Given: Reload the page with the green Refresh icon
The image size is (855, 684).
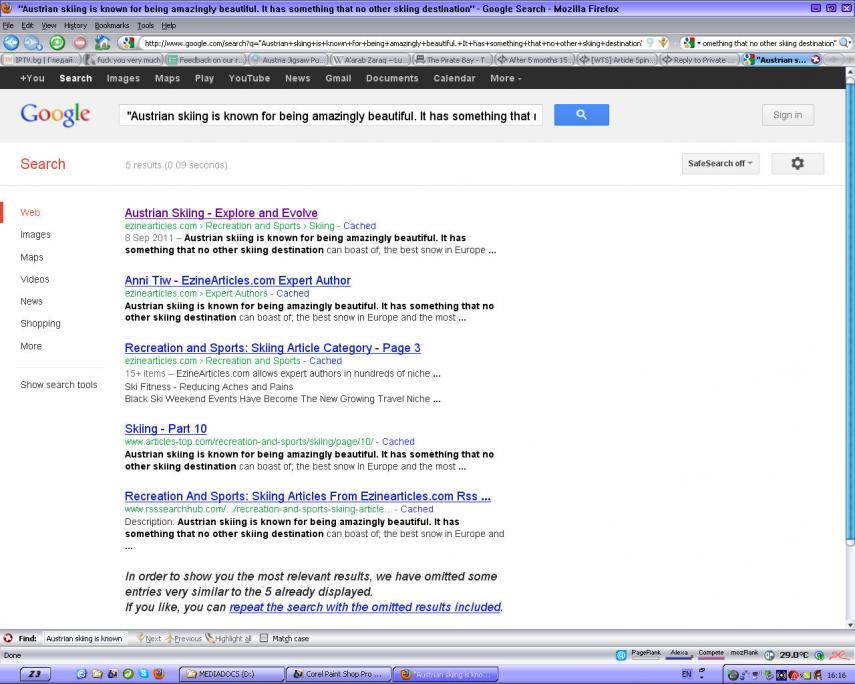Looking at the screenshot, I should point(57,43).
